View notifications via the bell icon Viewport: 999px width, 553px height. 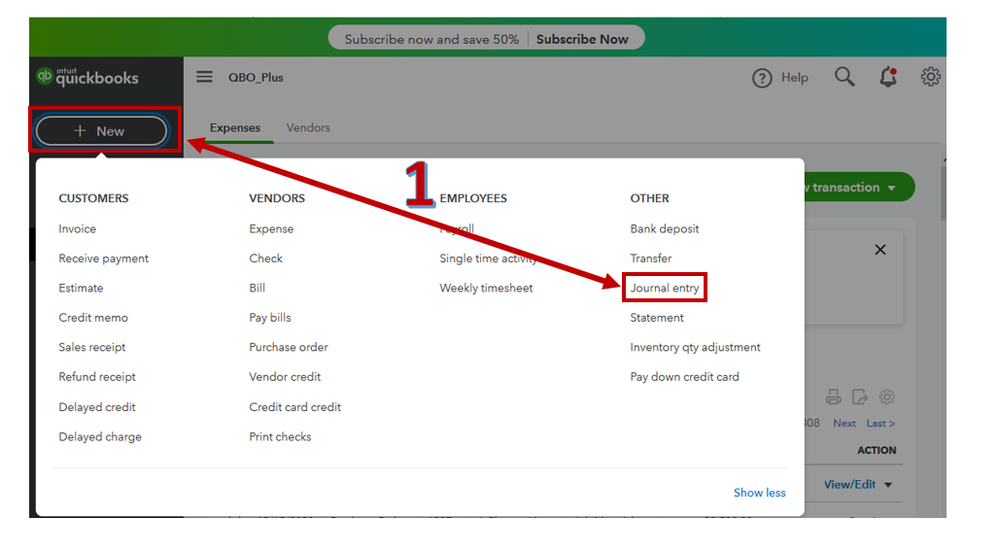click(x=888, y=77)
